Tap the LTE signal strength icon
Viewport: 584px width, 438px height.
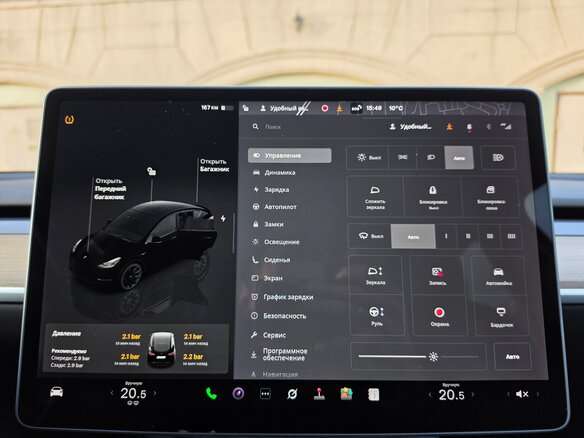506,126
